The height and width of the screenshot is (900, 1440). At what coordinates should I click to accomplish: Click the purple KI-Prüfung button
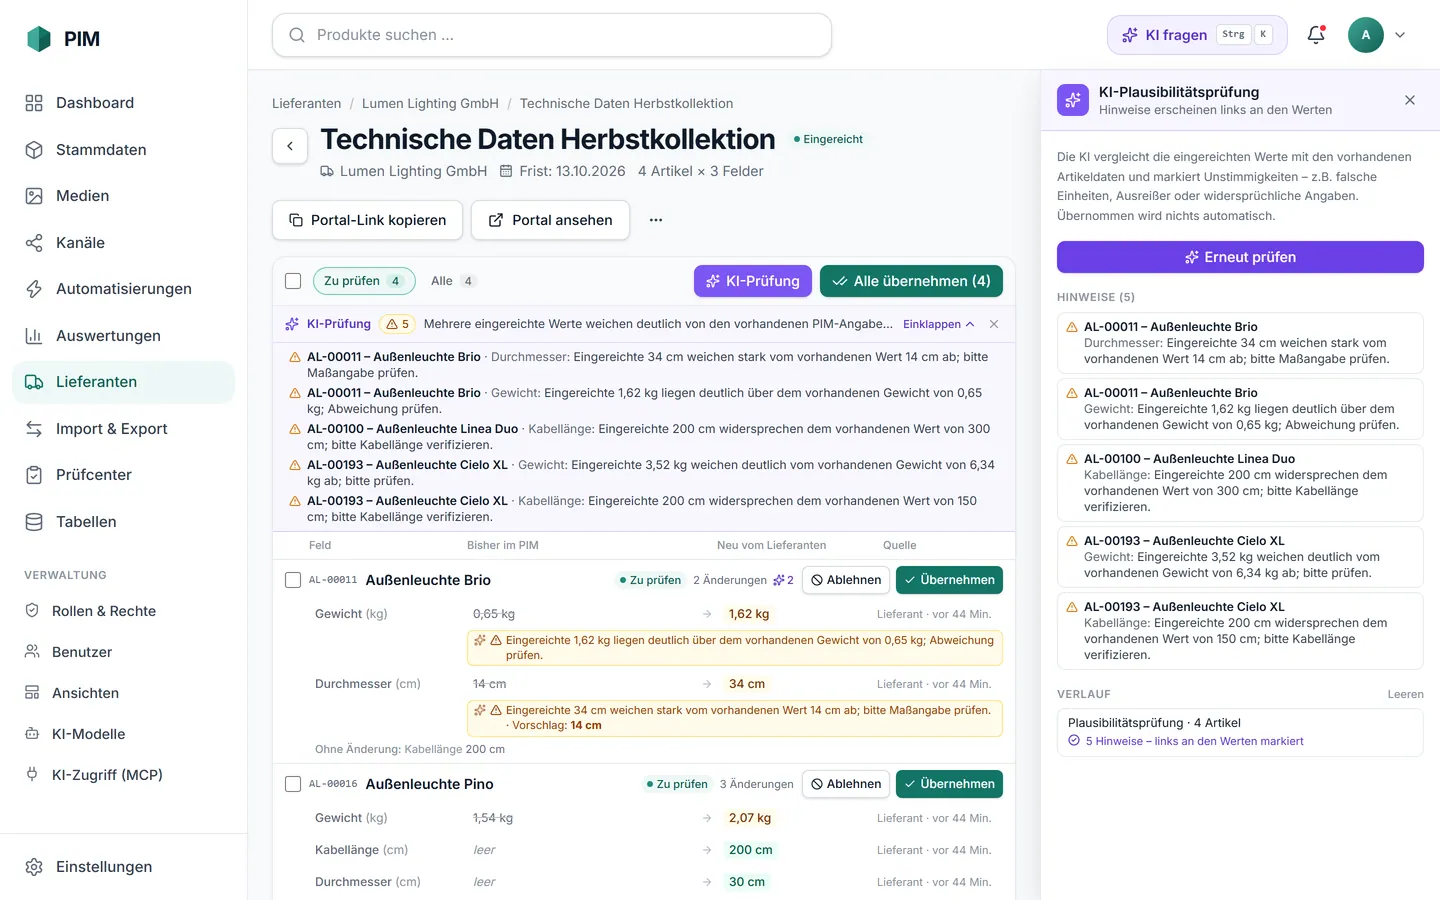pos(753,281)
